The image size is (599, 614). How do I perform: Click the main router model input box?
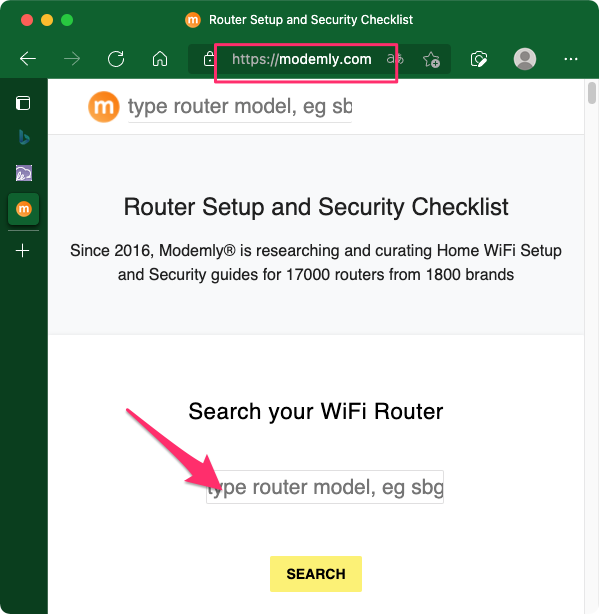(x=325, y=487)
